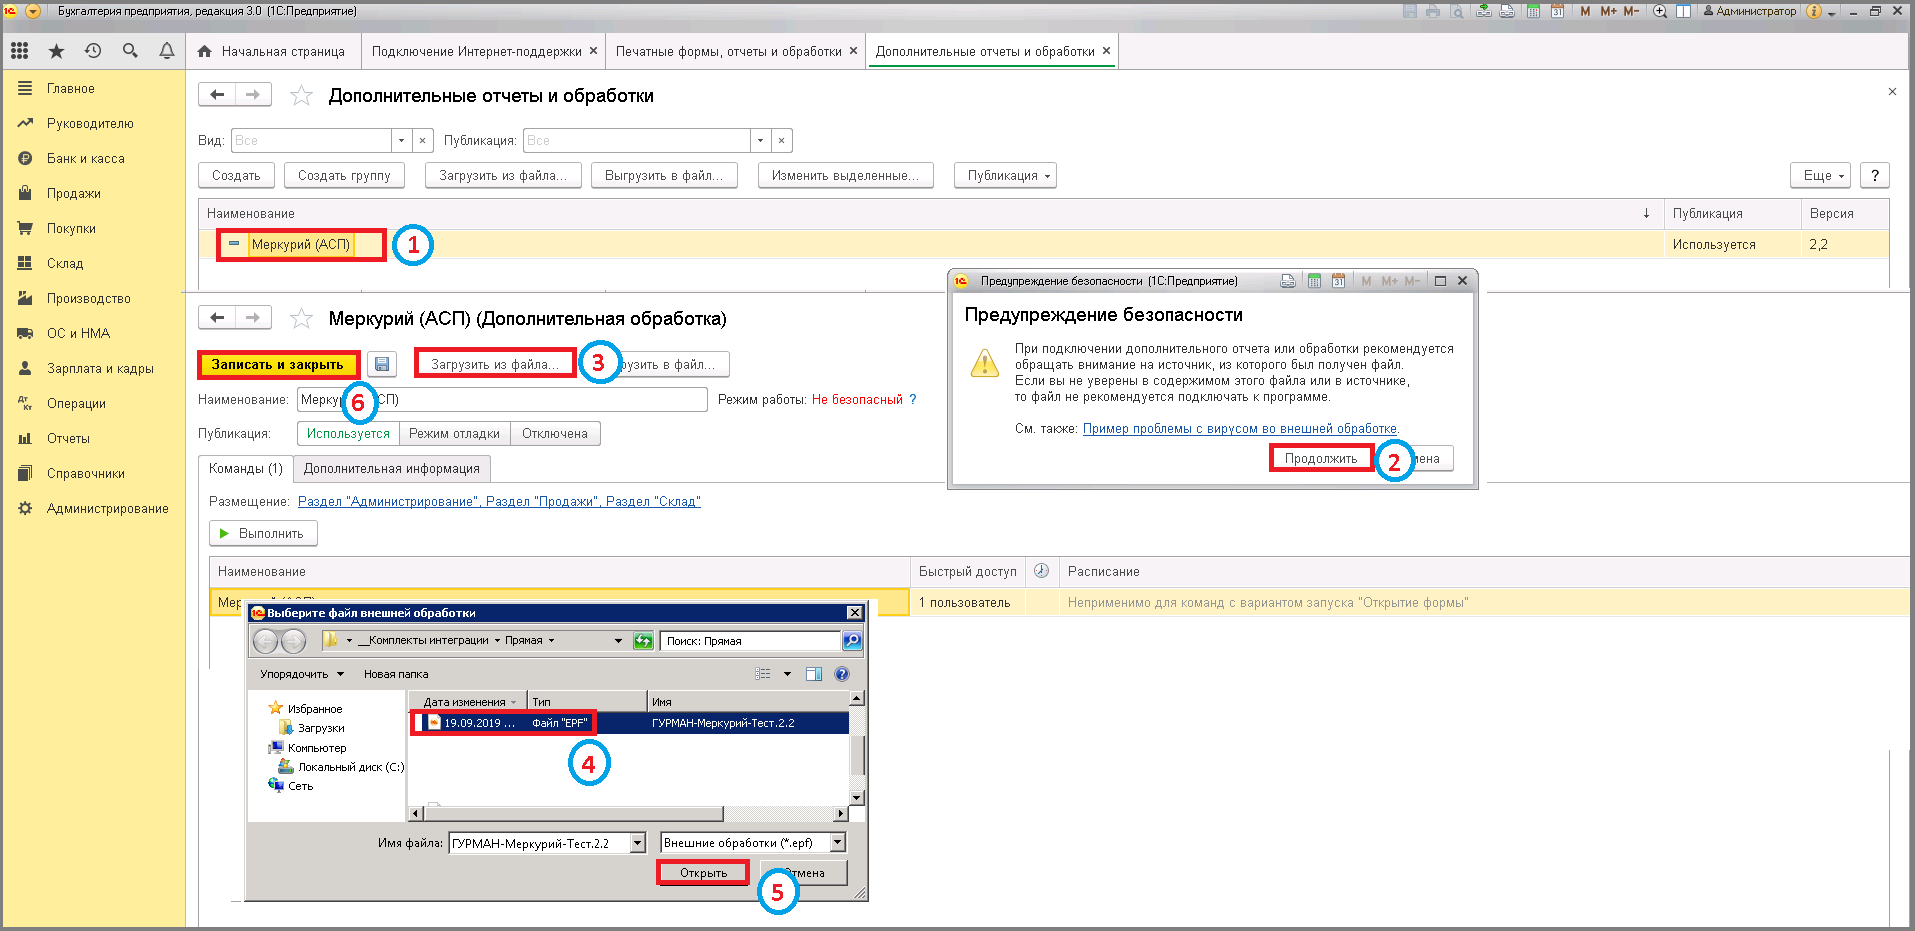Open the calendar icon in title bar
The width and height of the screenshot is (1915, 931).
tap(1557, 11)
